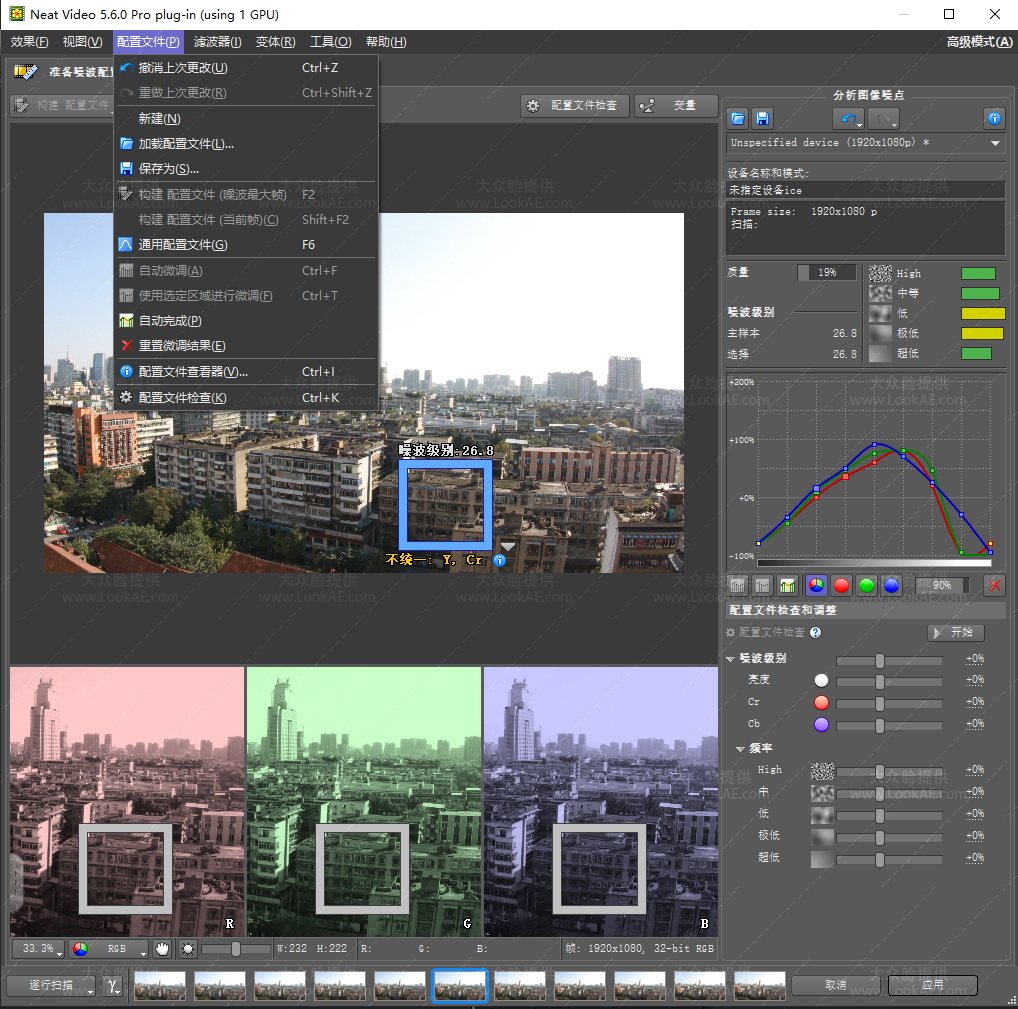Open profile file with folder icon

pyautogui.click(x=738, y=118)
